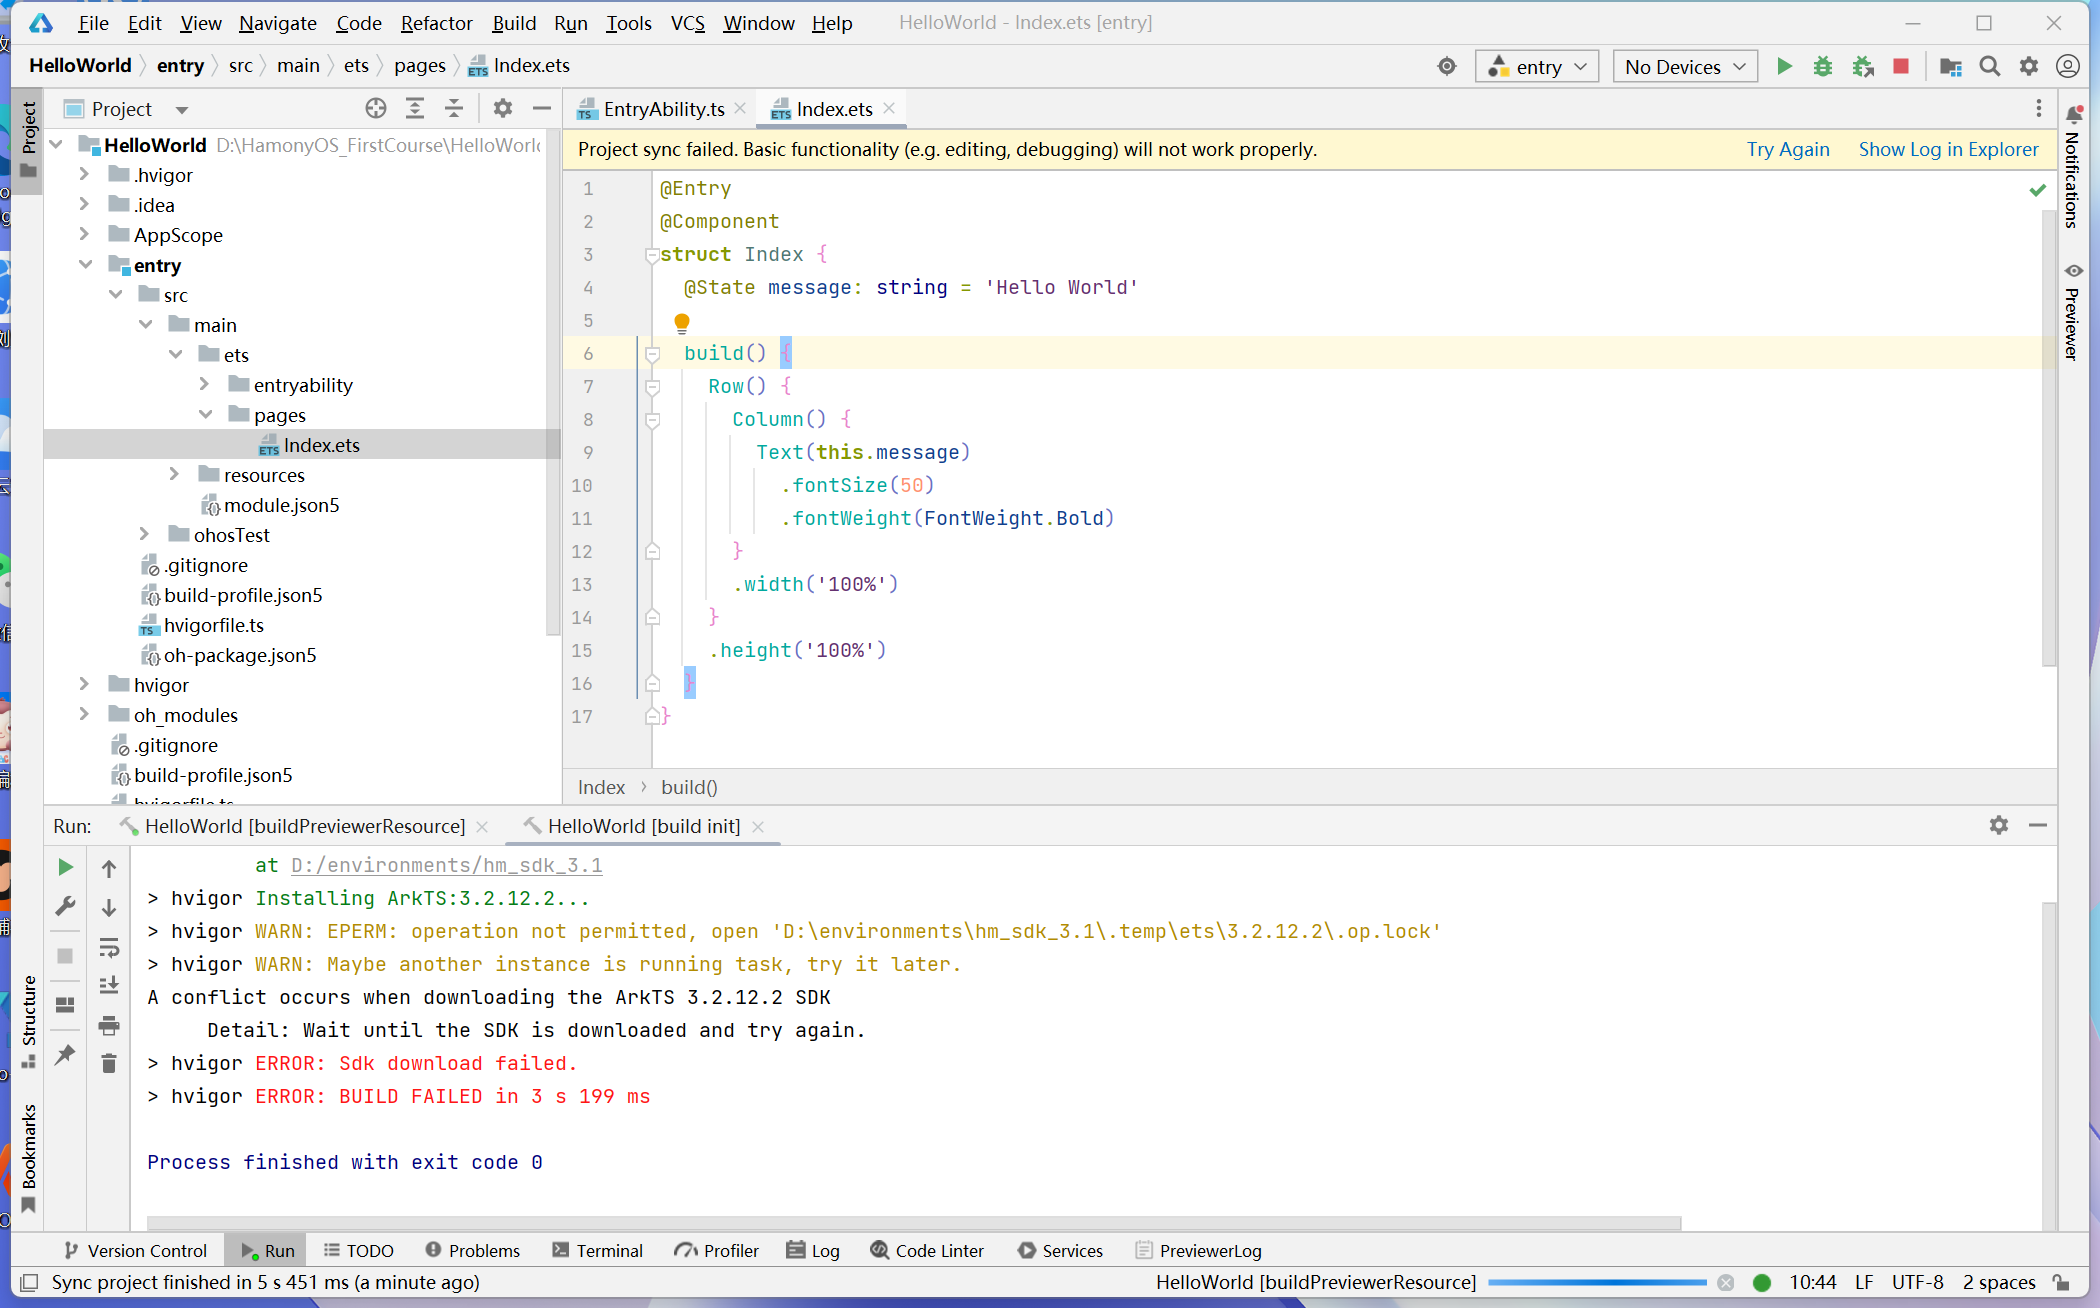Expand the AppScope folder
This screenshot has height=1308, width=2100.
pyautogui.click(x=85, y=235)
